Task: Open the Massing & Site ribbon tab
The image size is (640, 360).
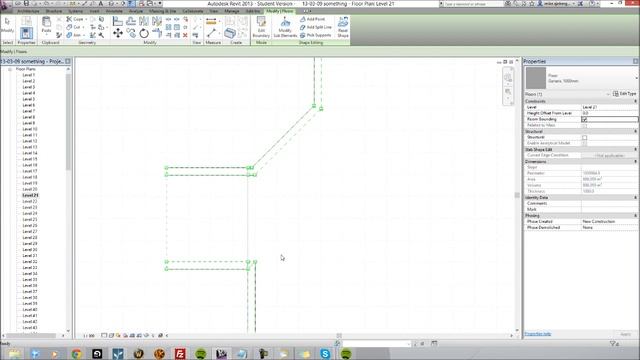Action: 162,11
